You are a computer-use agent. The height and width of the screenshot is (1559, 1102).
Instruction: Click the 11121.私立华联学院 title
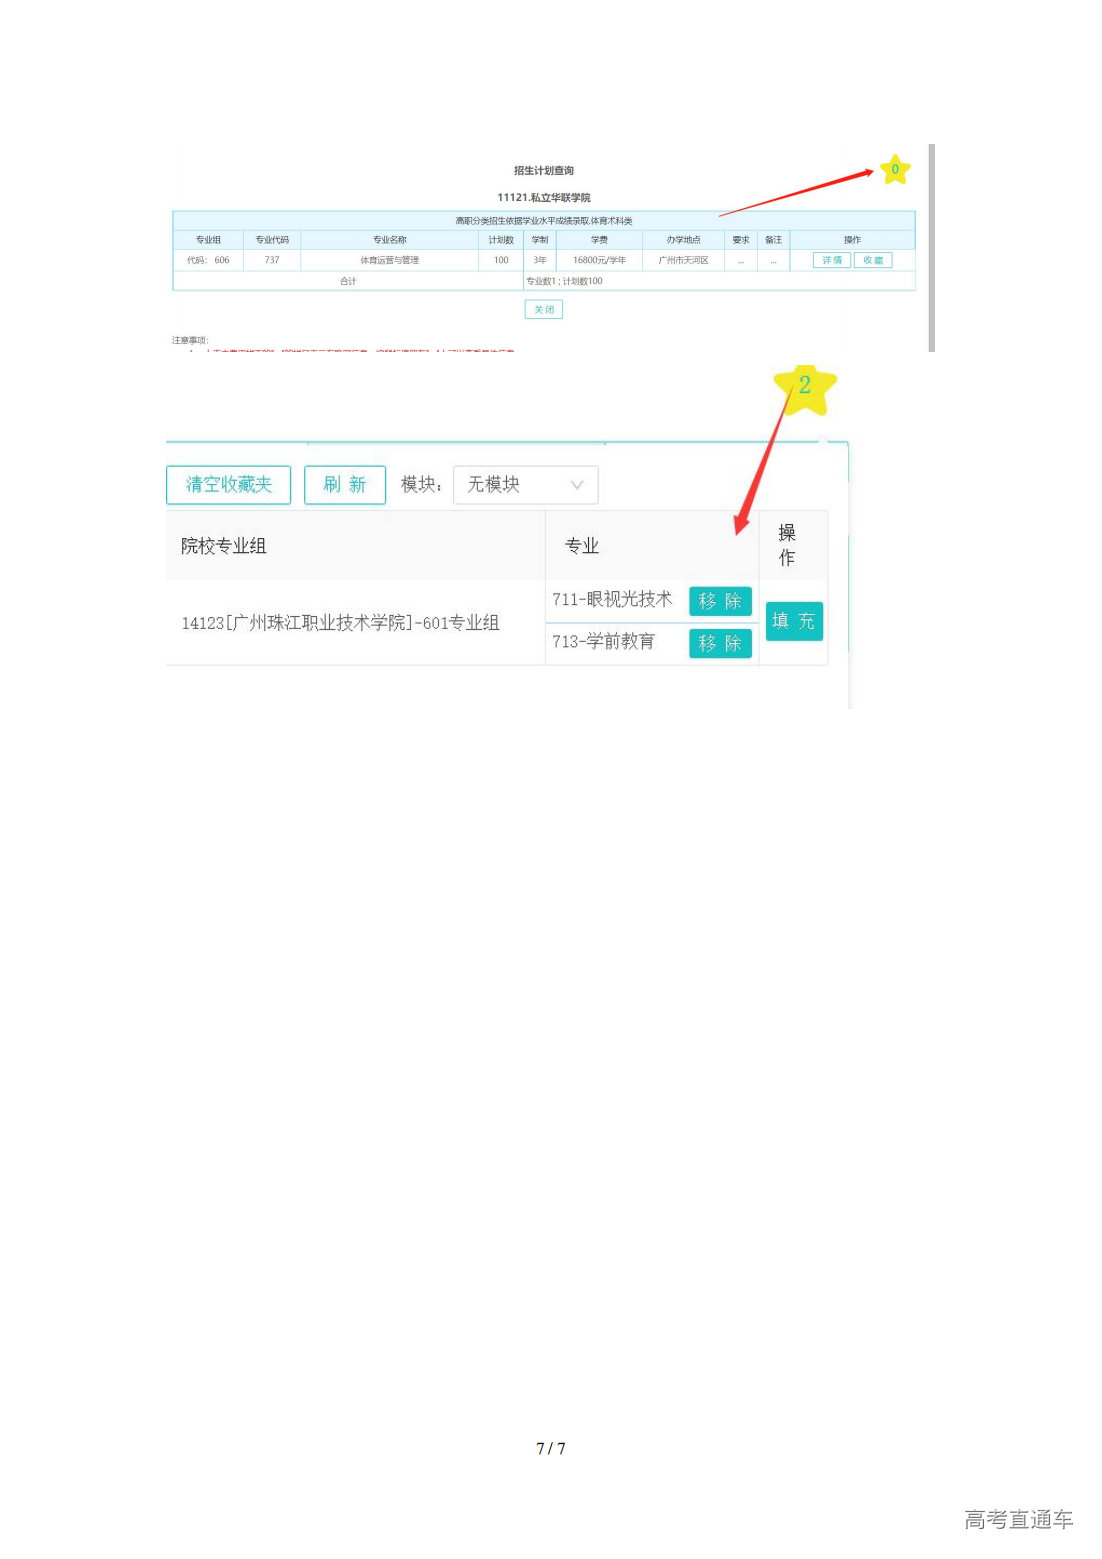[543, 198]
